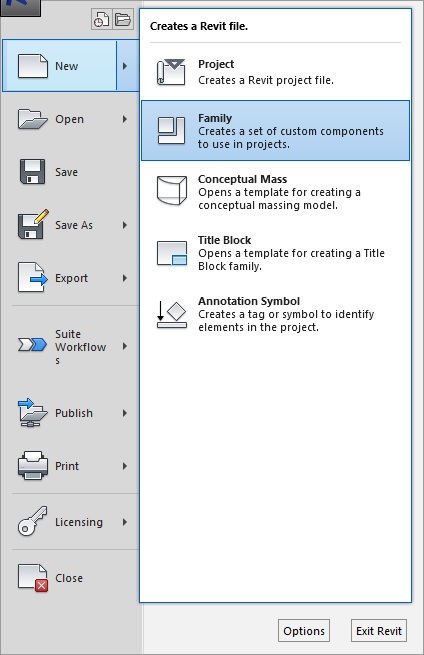Show Recent Documents icon
Screen dimensions: 424x655
(x=102, y=19)
